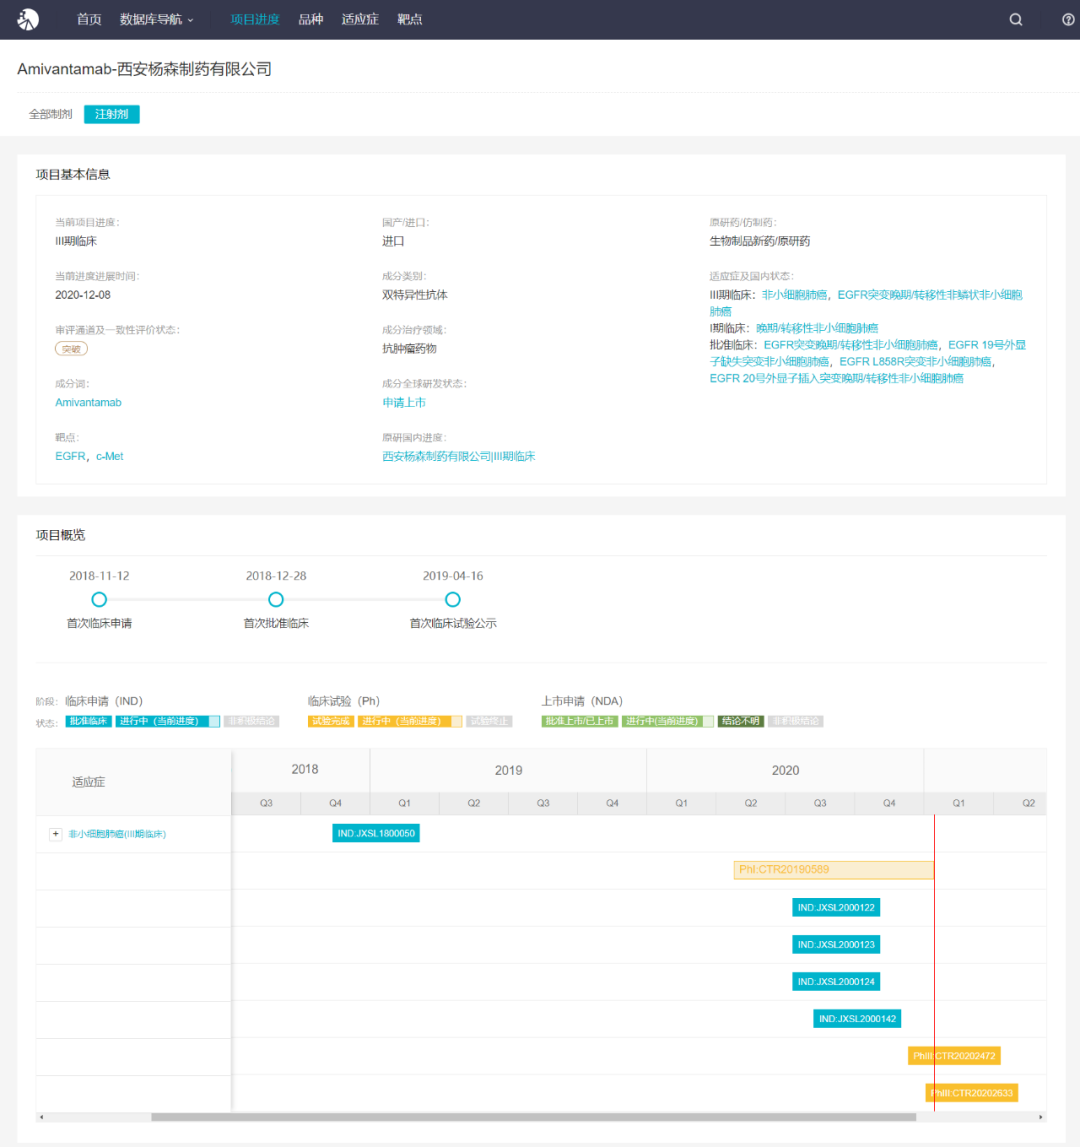Viewport: 1080px width, 1147px height.
Task: Click the green 批准上市/已上市 legend swatch
Action: (x=580, y=721)
